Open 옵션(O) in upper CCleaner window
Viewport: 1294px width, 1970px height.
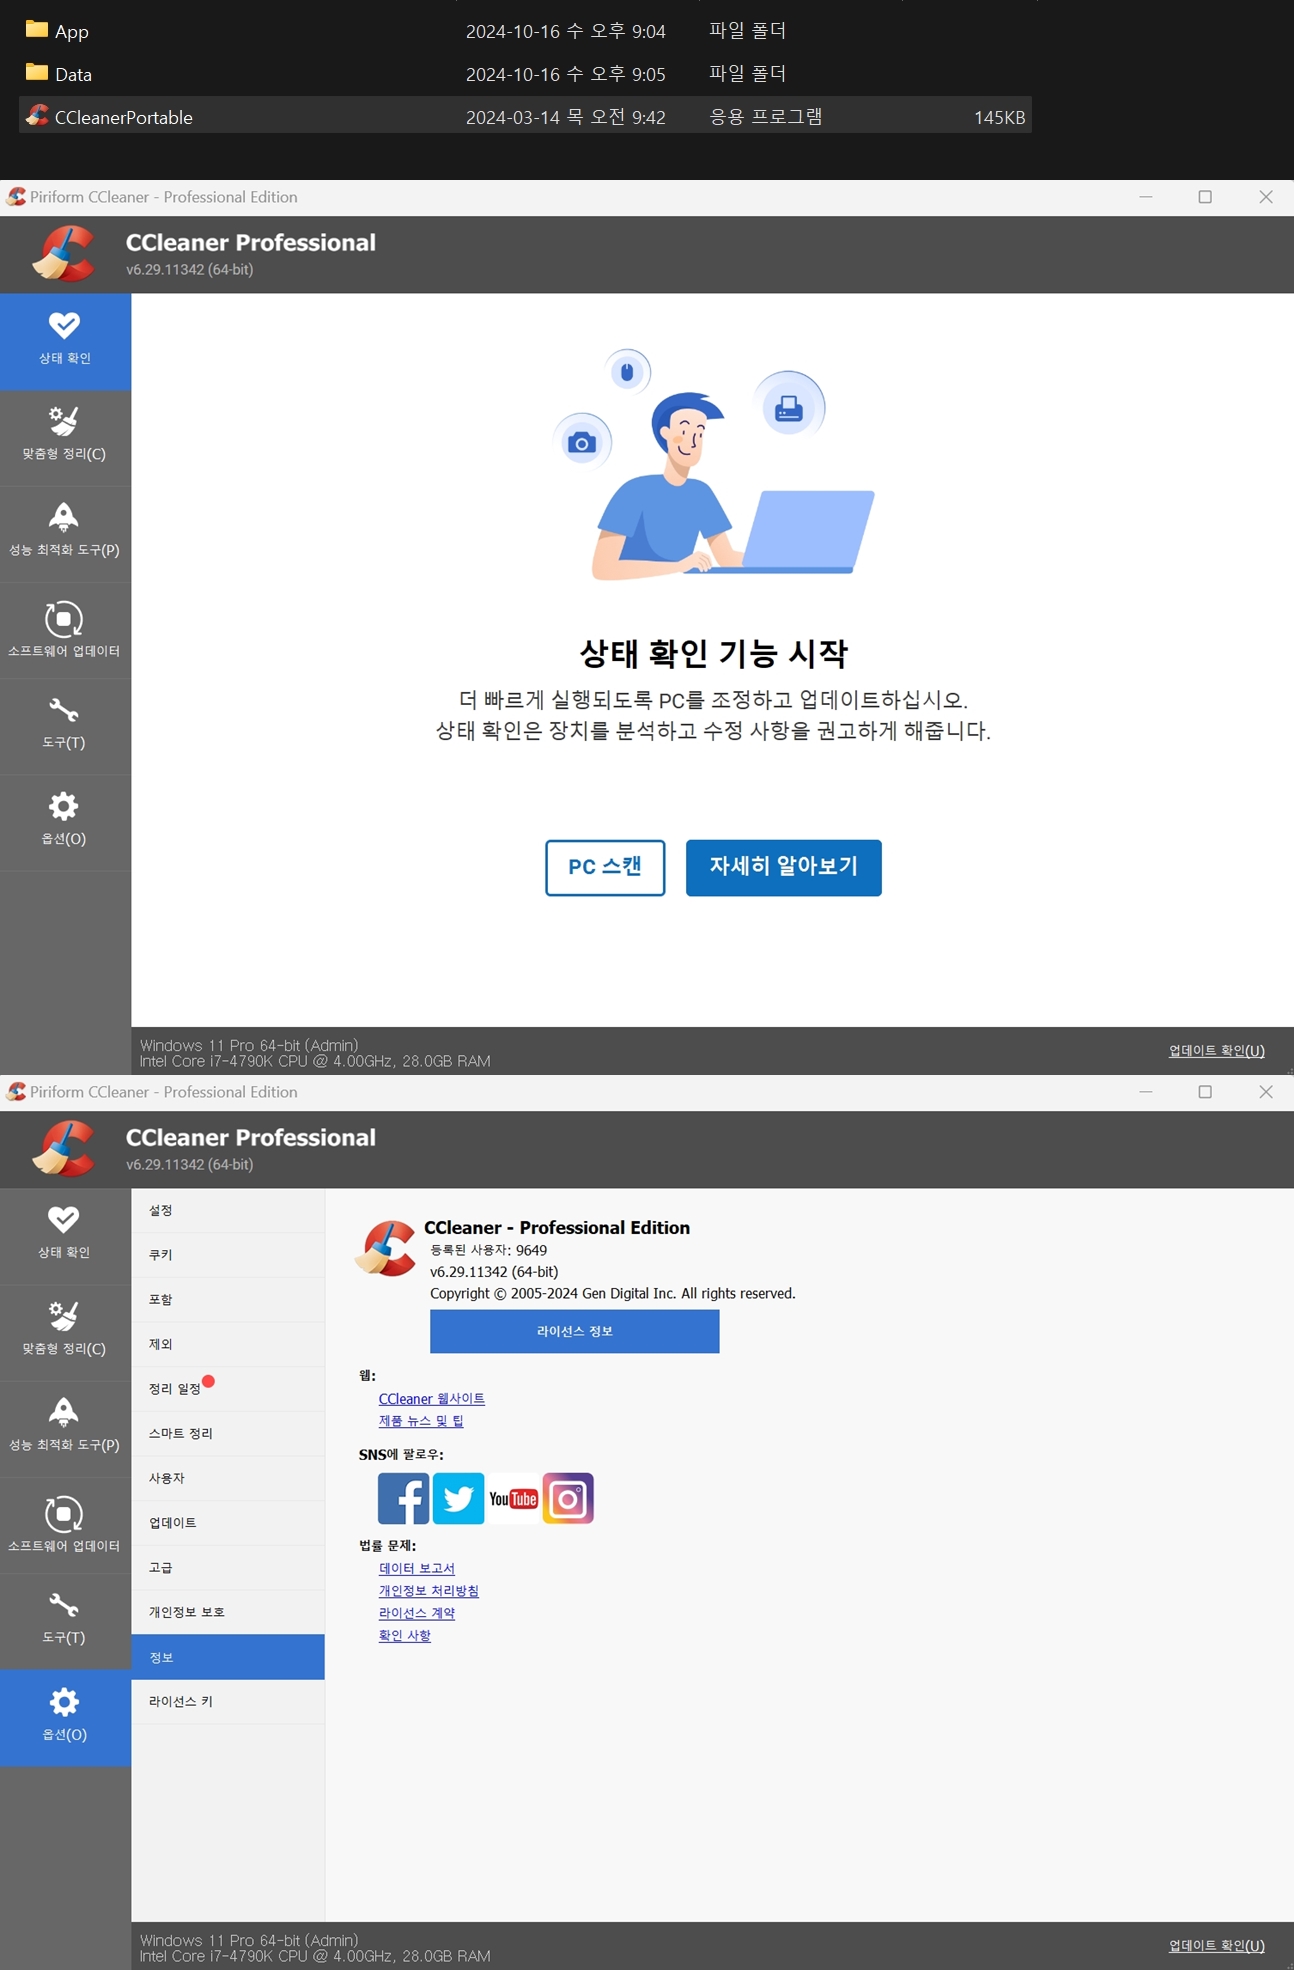click(x=65, y=822)
